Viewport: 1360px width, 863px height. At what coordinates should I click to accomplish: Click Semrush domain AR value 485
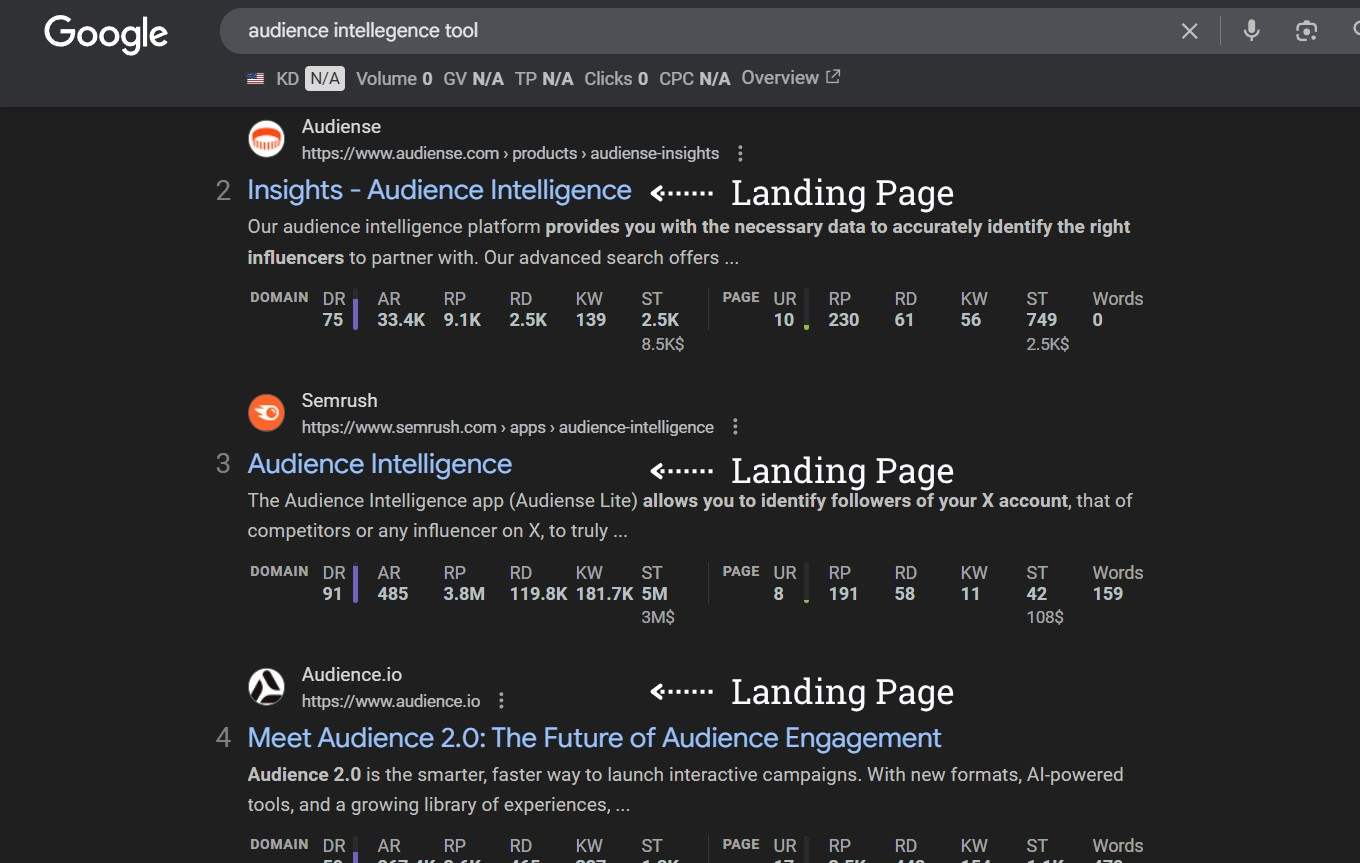(x=393, y=594)
